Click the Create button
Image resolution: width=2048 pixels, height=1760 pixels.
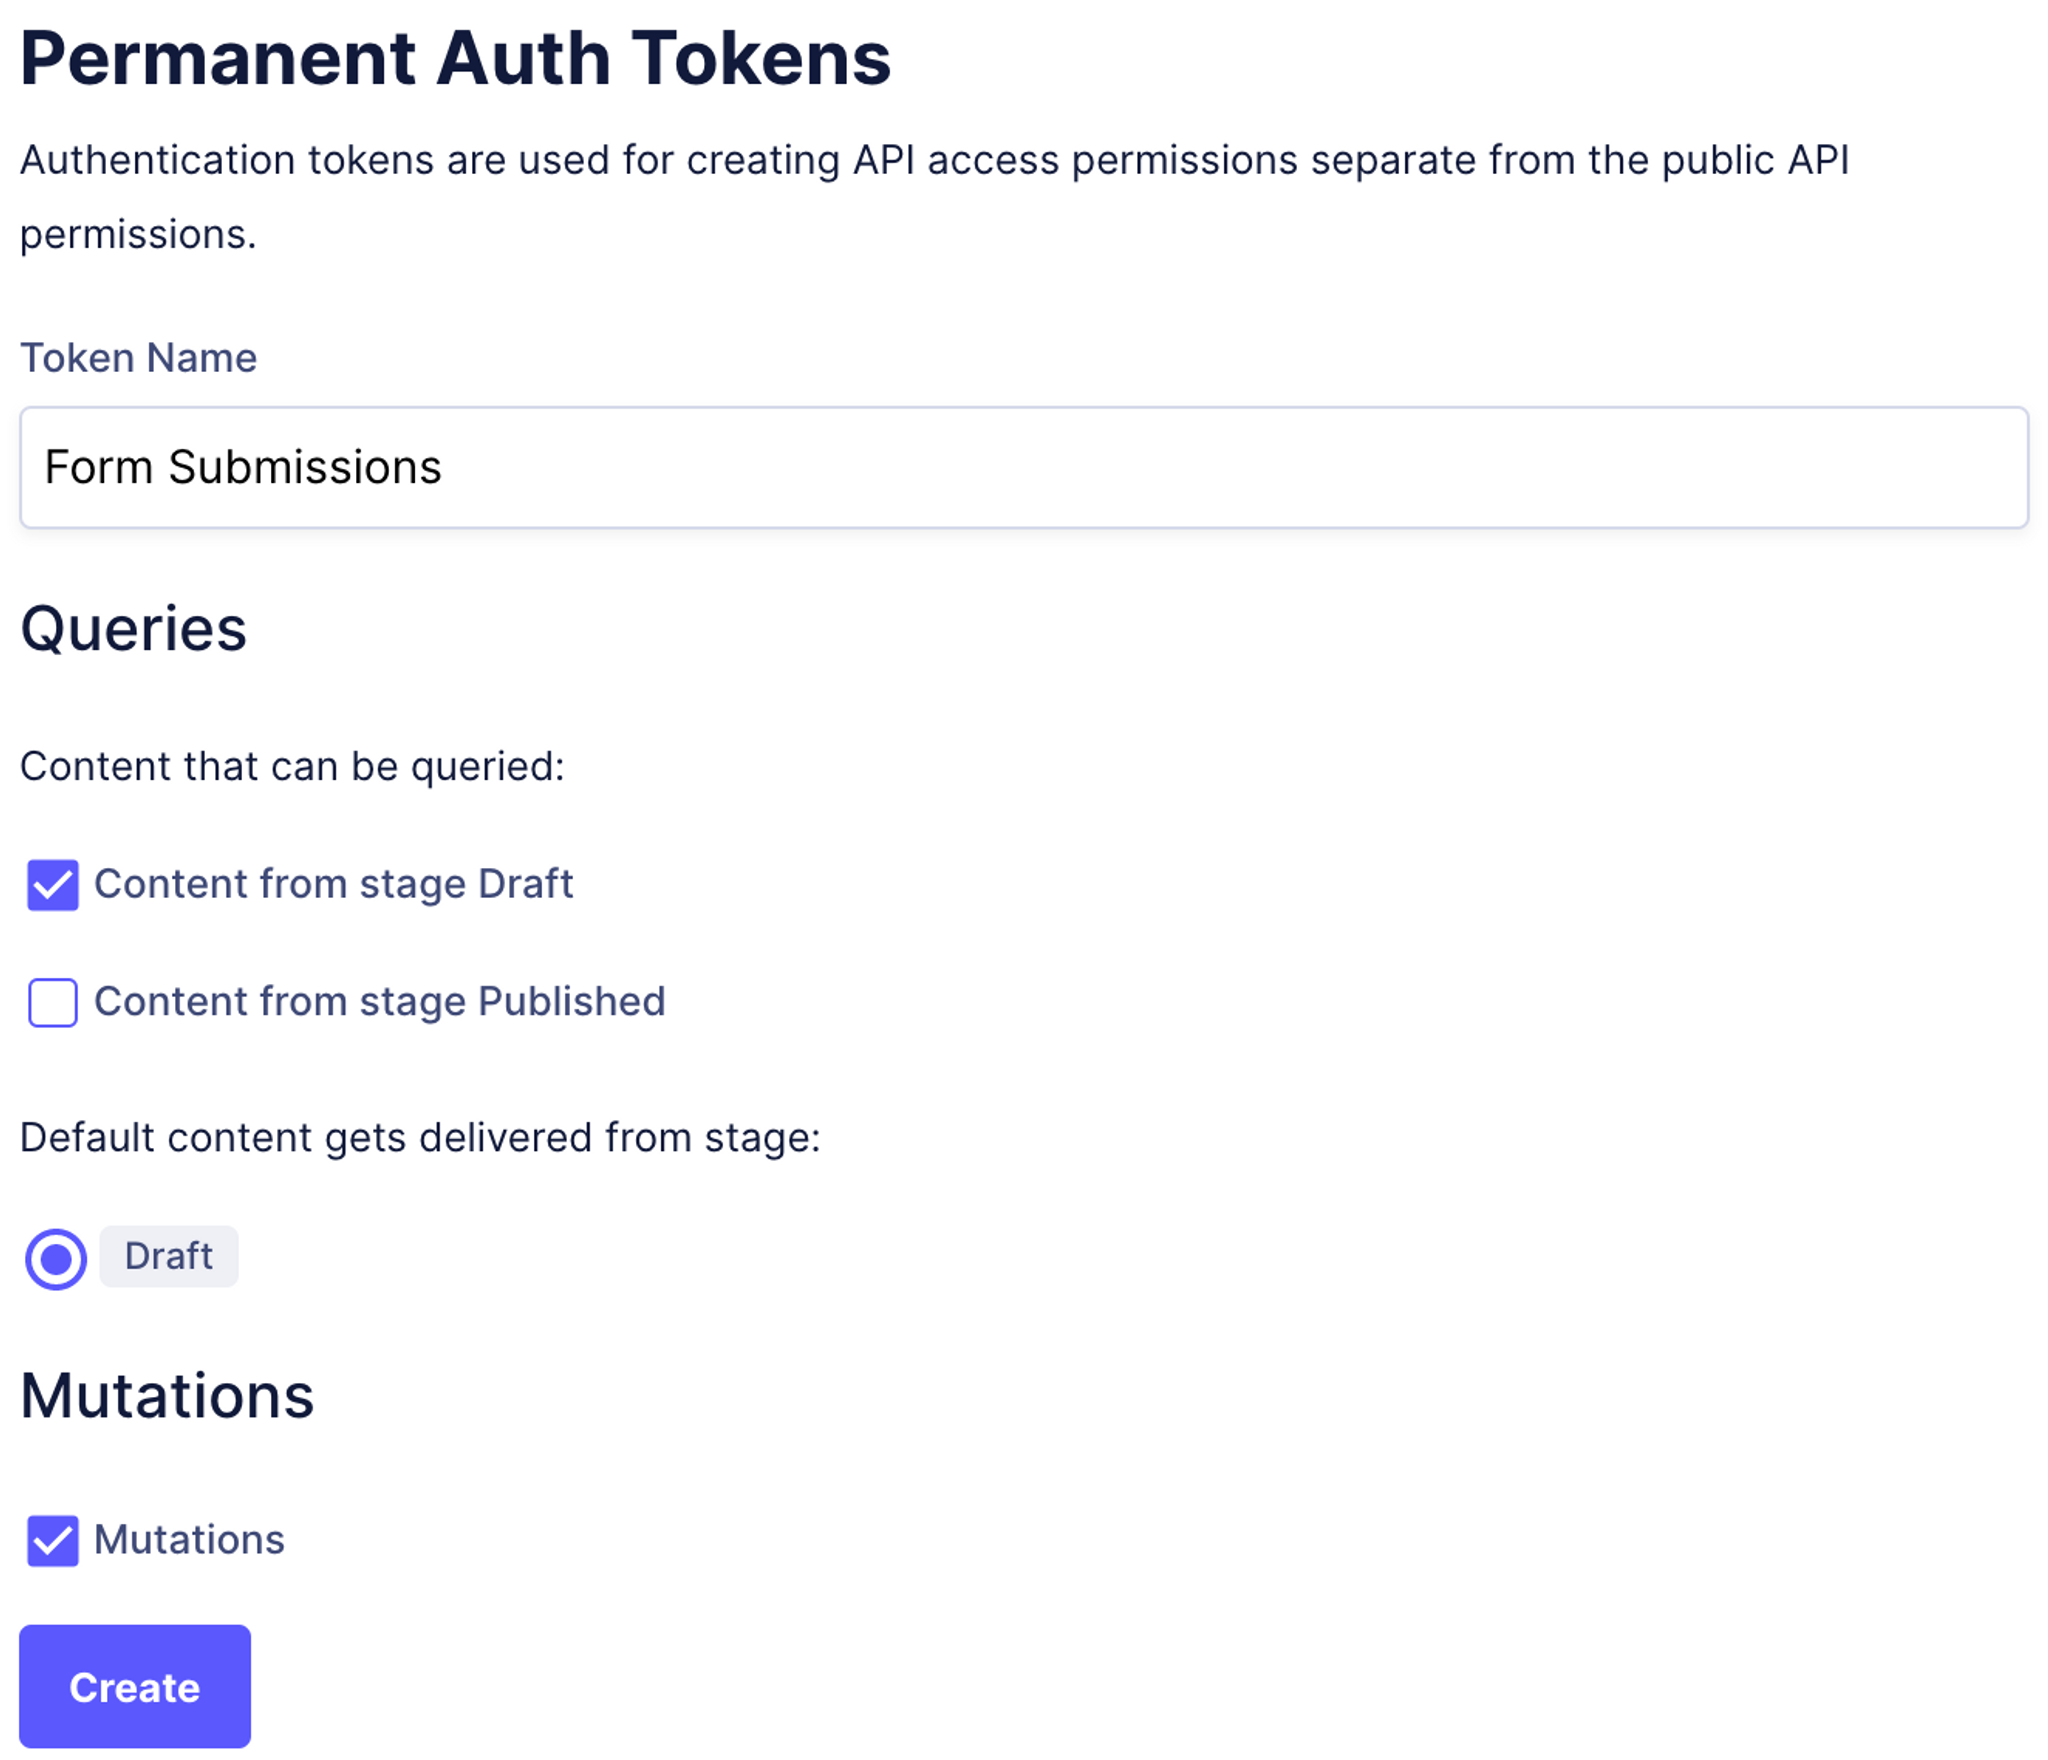point(135,1687)
